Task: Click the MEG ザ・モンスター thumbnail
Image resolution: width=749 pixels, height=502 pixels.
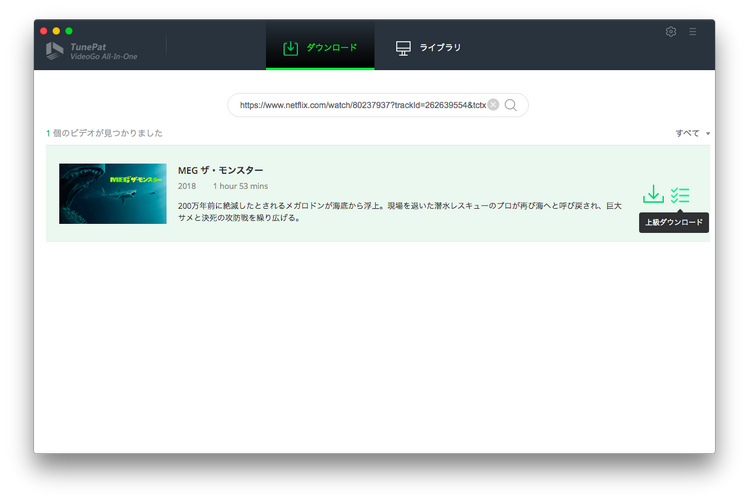Action: [113, 193]
